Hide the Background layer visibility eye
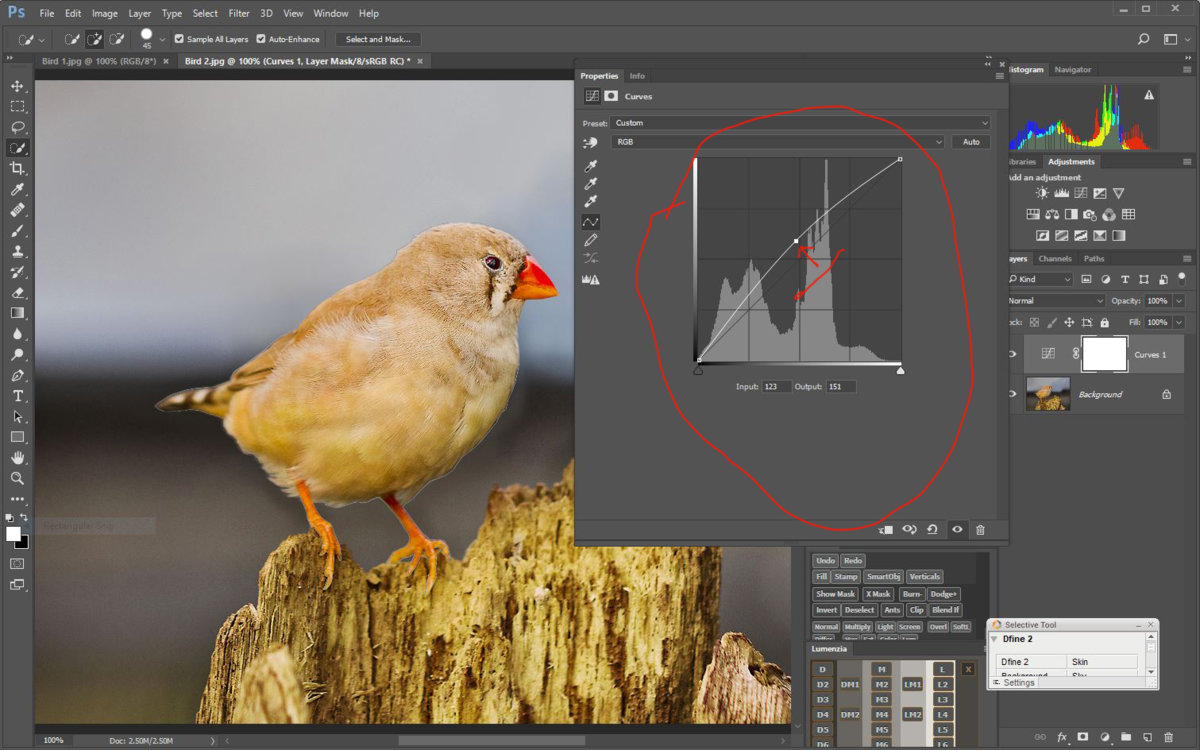Screen dimensions: 1200x750 click(1012, 394)
